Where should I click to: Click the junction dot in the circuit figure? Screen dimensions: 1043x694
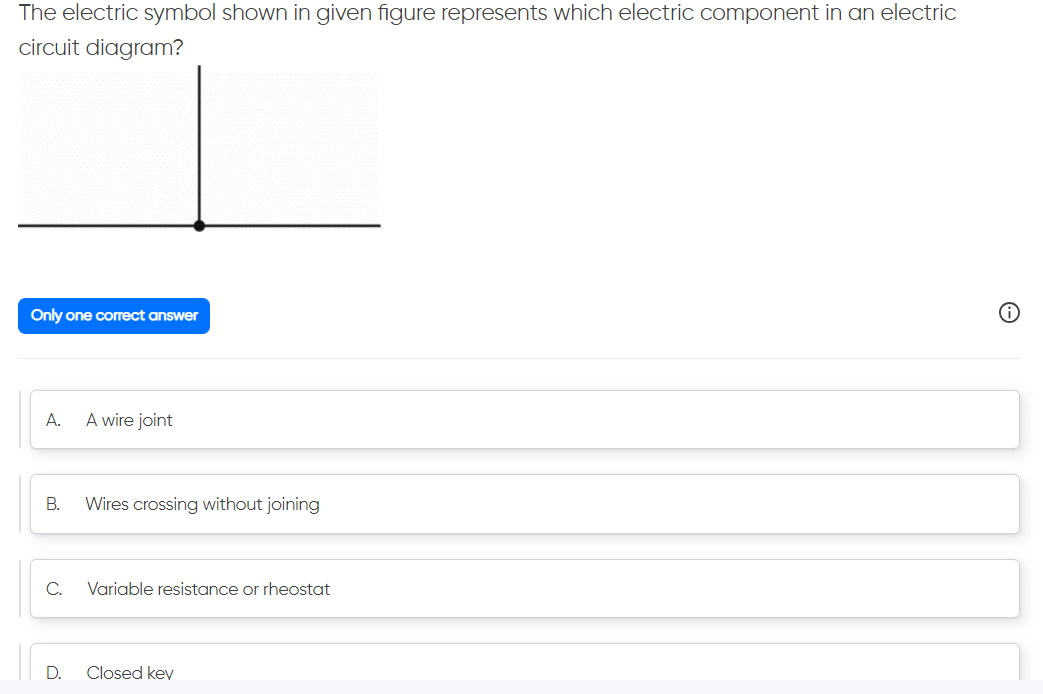(199, 226)
